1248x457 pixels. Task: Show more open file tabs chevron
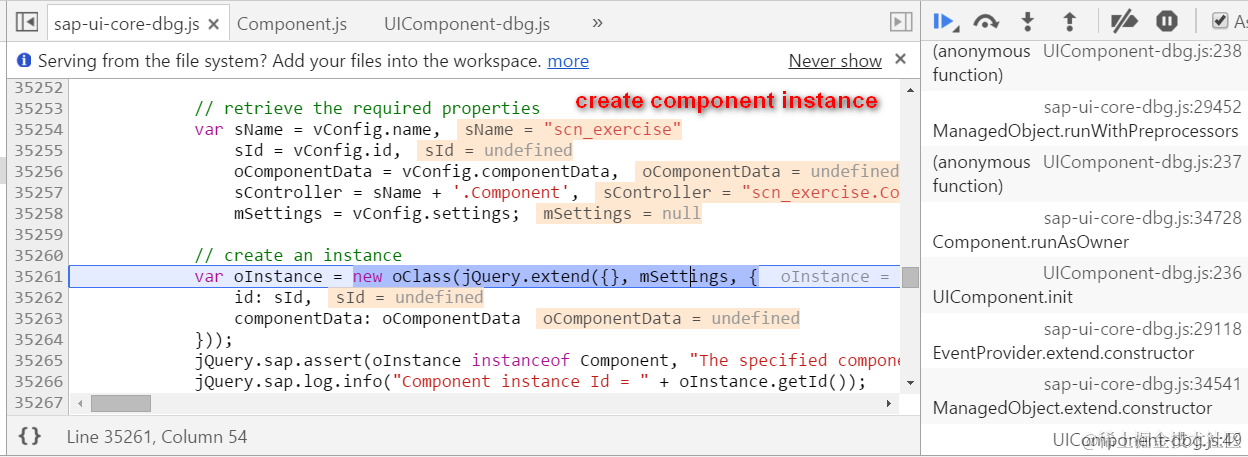pos(597,22)
